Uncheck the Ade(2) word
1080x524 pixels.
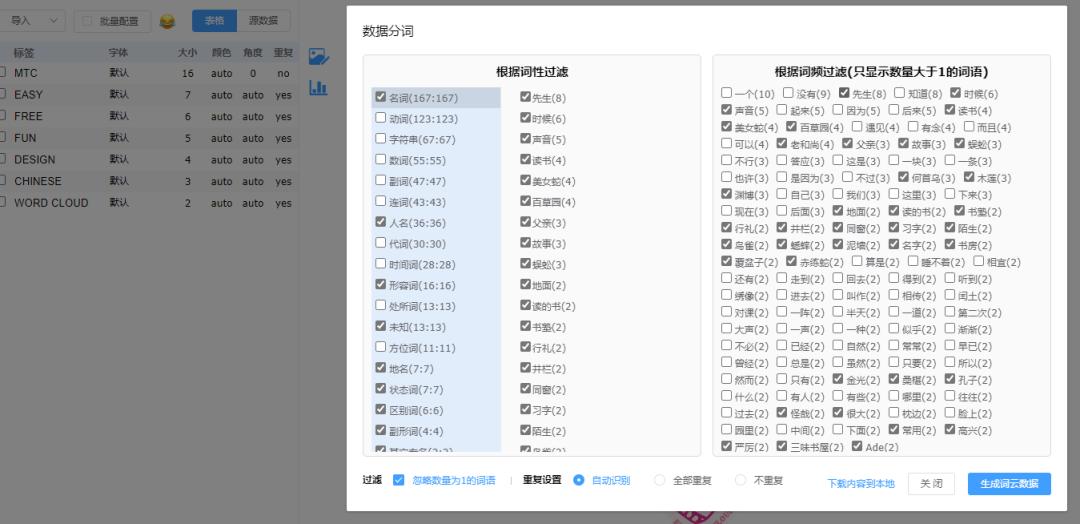coord(857,446)
